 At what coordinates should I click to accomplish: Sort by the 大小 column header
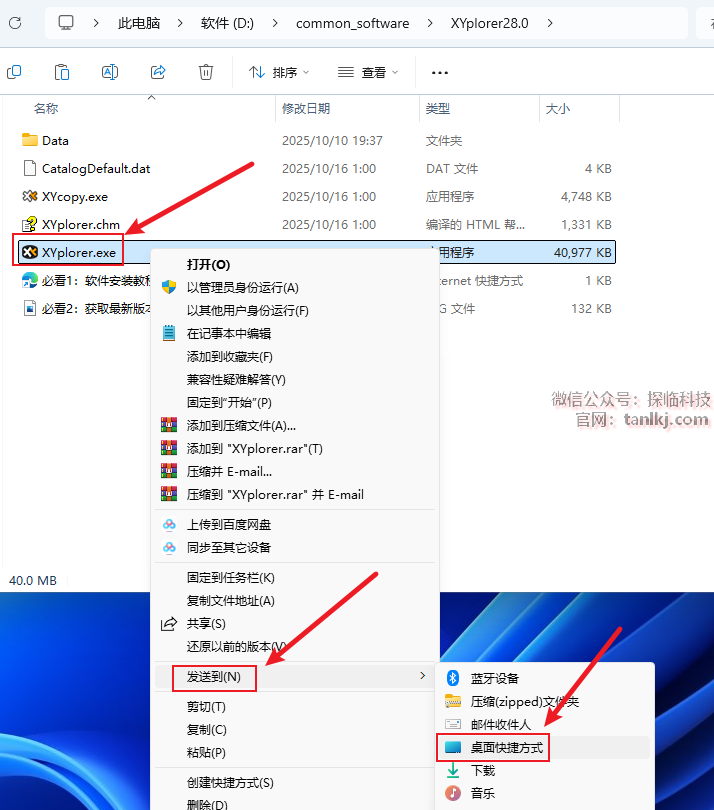coord(557,108)
